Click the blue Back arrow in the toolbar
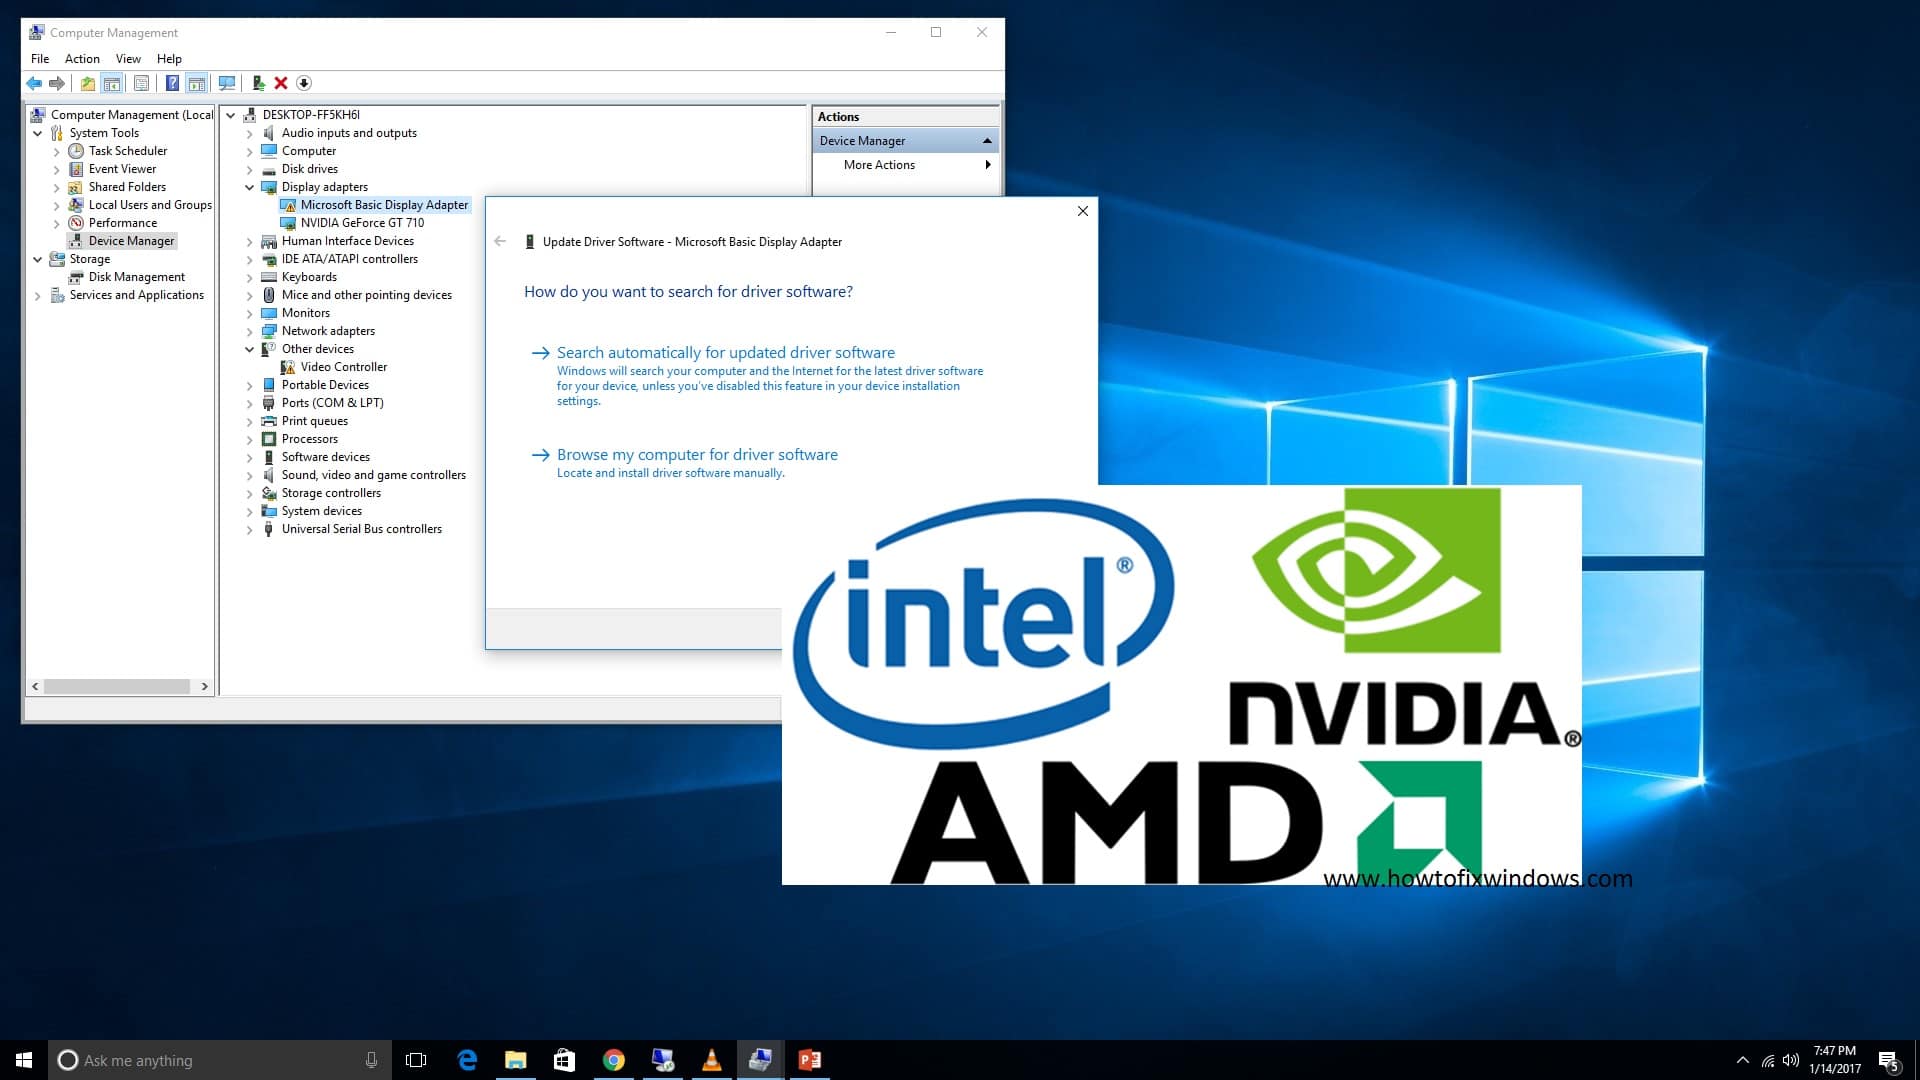 click(x=34, y=83)
